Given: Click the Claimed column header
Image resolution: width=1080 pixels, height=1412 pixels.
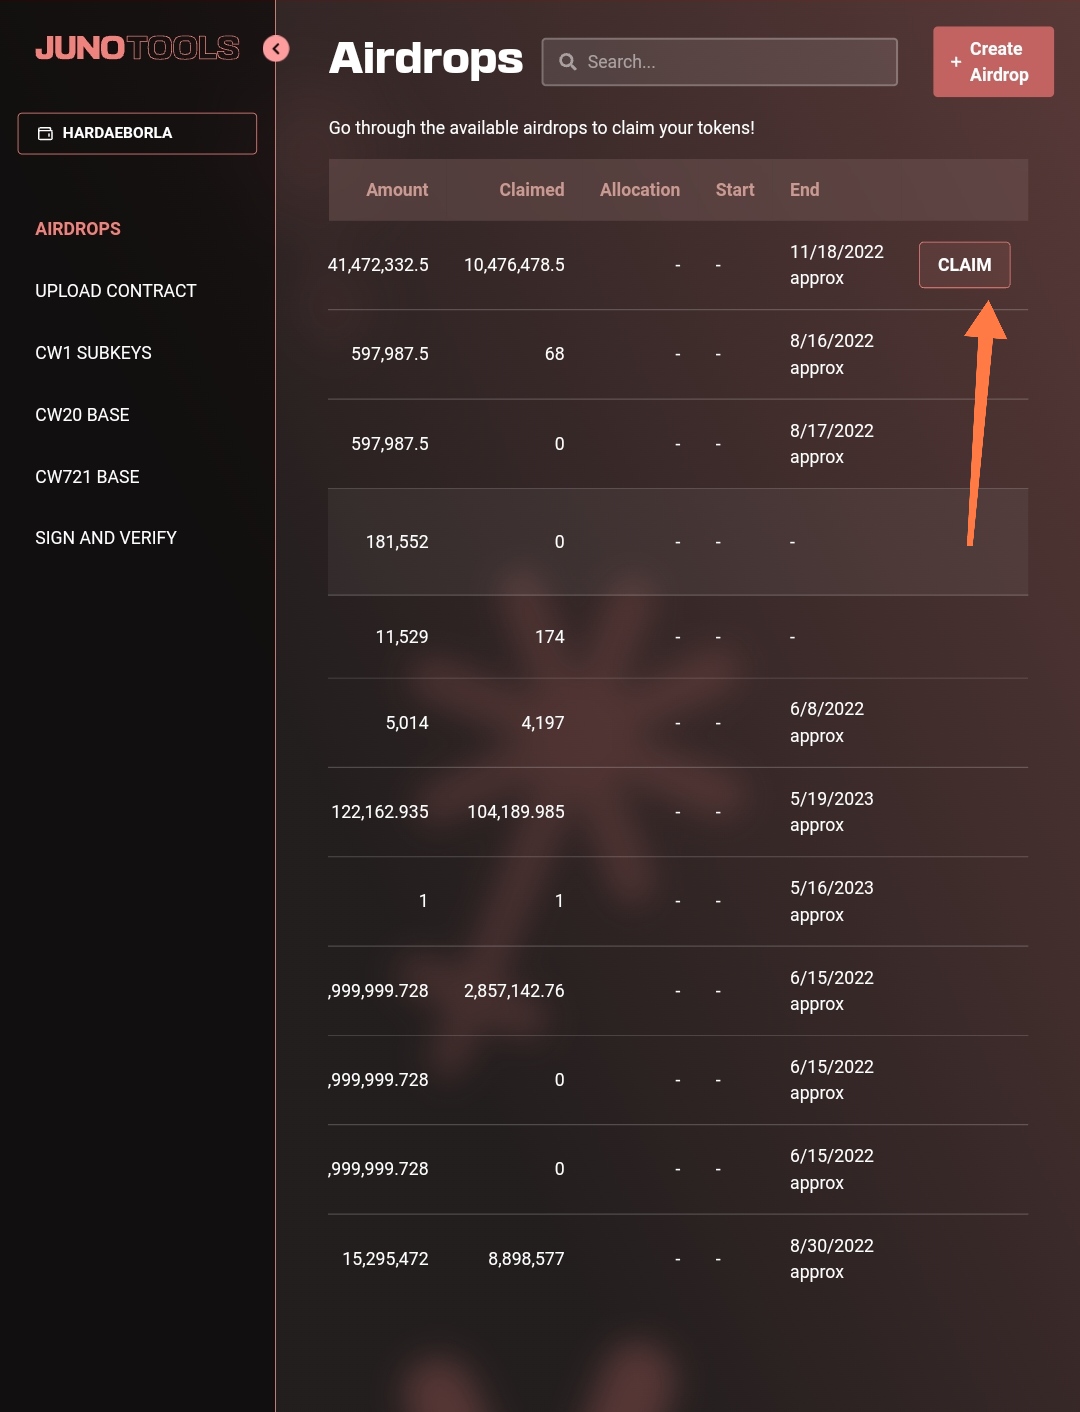Looking at the screenshot, I should click(x=532, y=190).
